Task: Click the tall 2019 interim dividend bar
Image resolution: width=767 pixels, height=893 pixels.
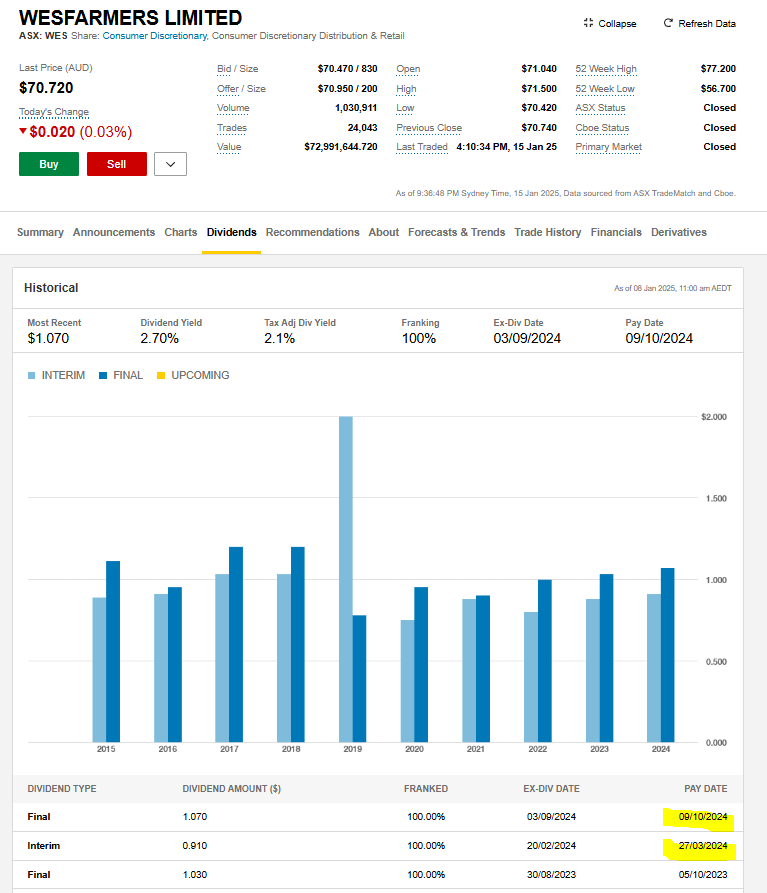Action: (345, 578)
